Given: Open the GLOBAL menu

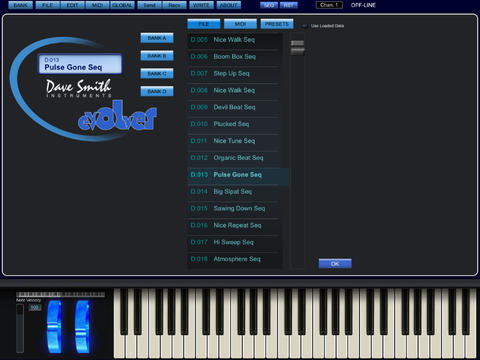Looking at the screenshot, I should click(122, 5).
